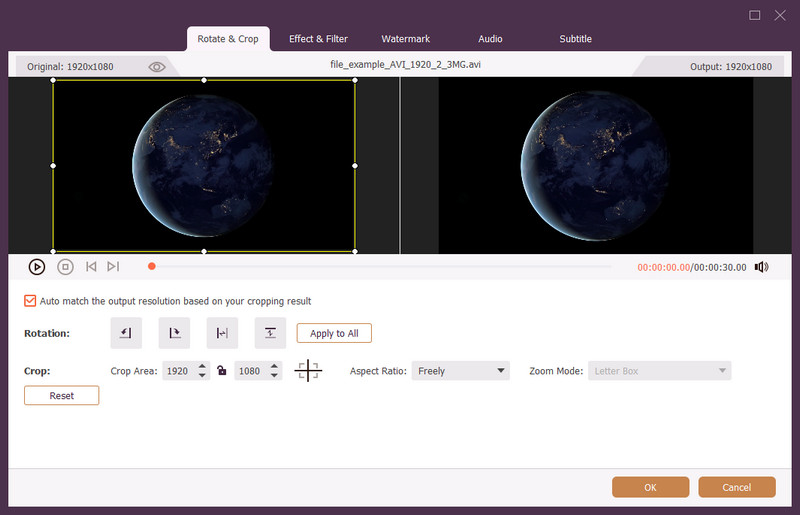Screen dimensions: 800x515
Task: Rotate video 90 degrees left
Action: pyautogui.click(x=126, y=333)
